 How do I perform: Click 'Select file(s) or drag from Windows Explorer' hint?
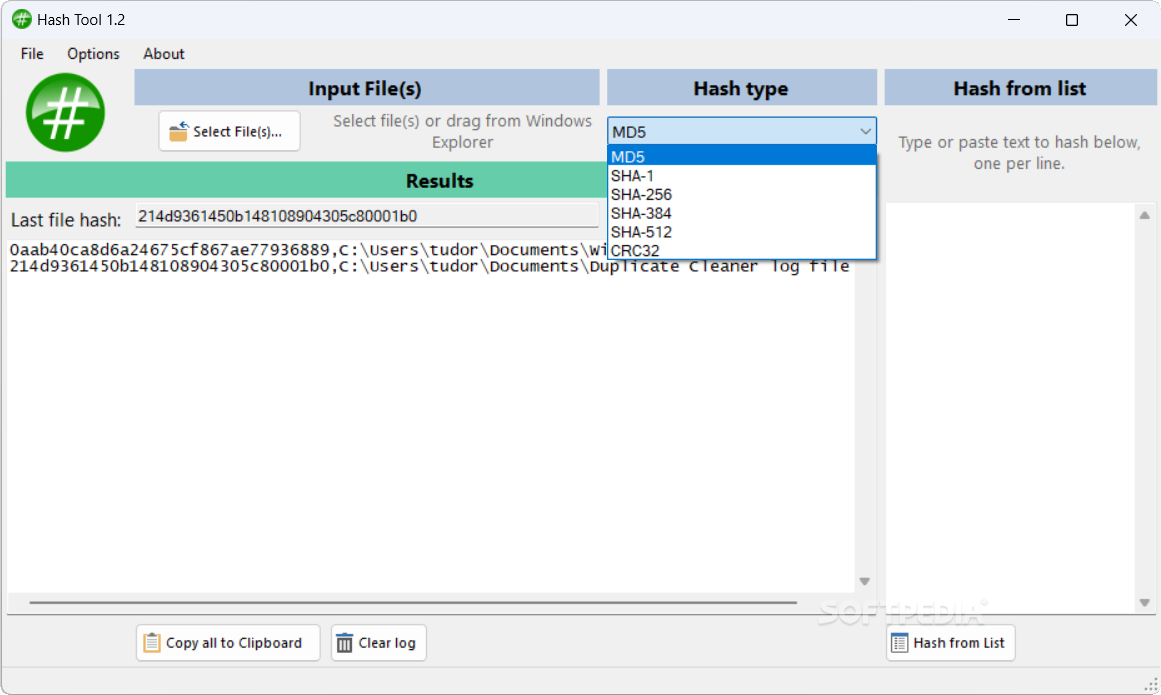click(463, 131)
